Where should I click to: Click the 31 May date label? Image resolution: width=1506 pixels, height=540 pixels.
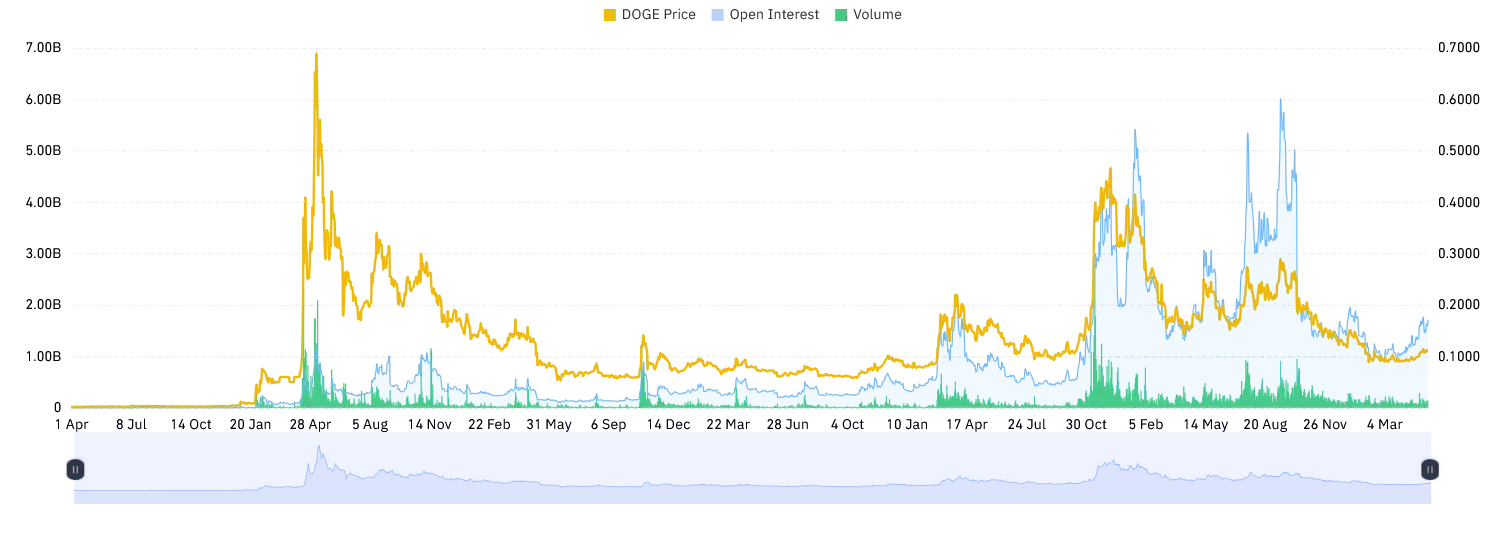tap(549, 424)
